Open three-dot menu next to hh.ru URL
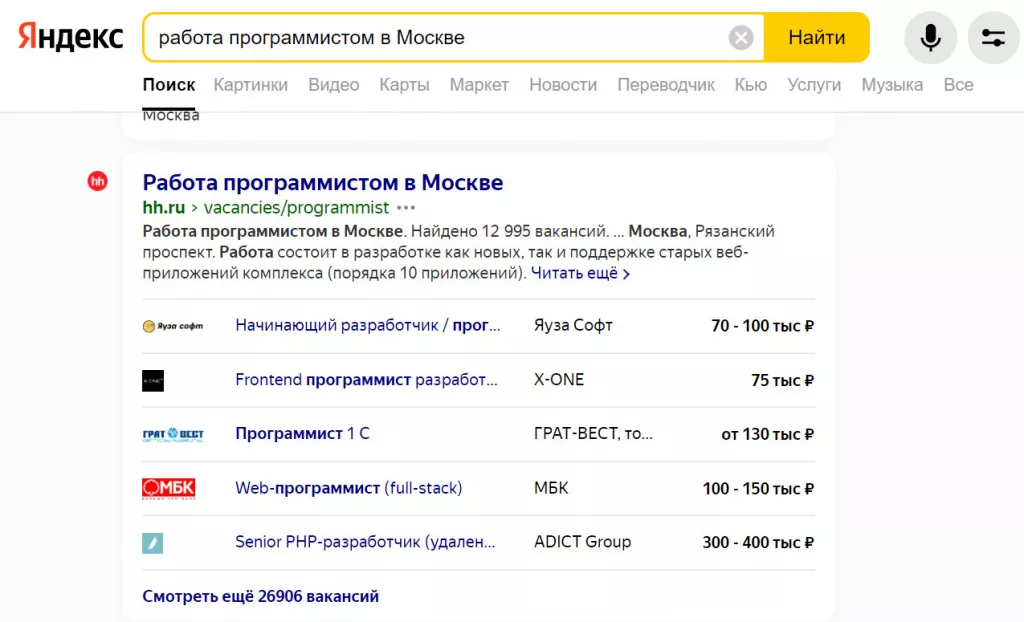1024x622 pixels. point(405,208)
